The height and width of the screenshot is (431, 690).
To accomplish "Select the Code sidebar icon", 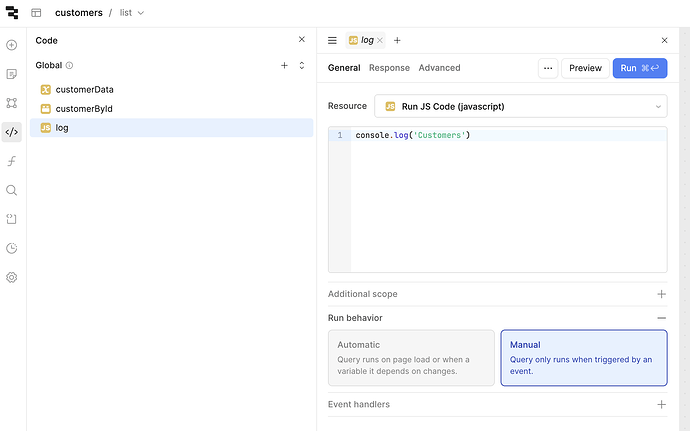I will [12, 132].
